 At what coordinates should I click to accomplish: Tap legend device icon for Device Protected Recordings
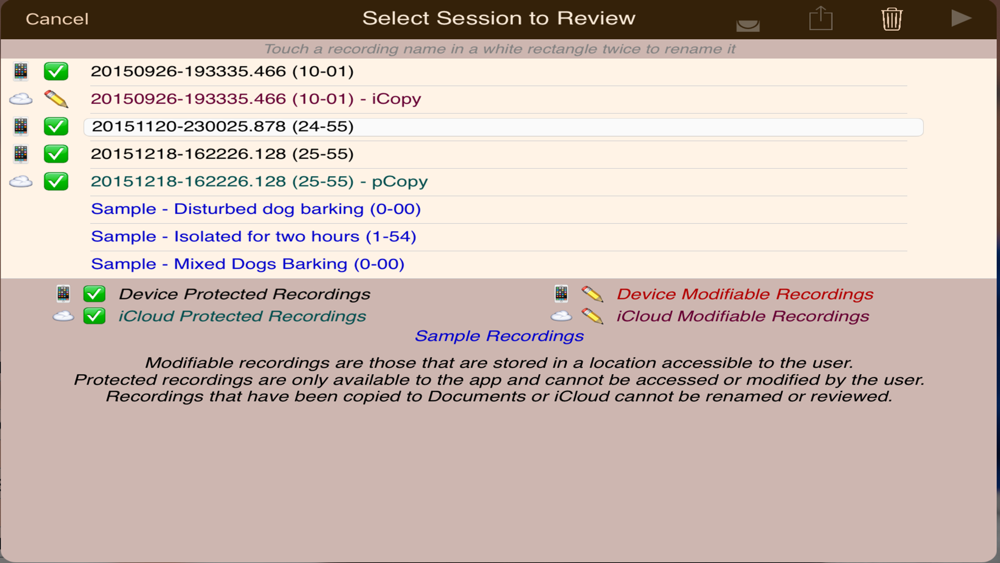click(x=63, y=294)
